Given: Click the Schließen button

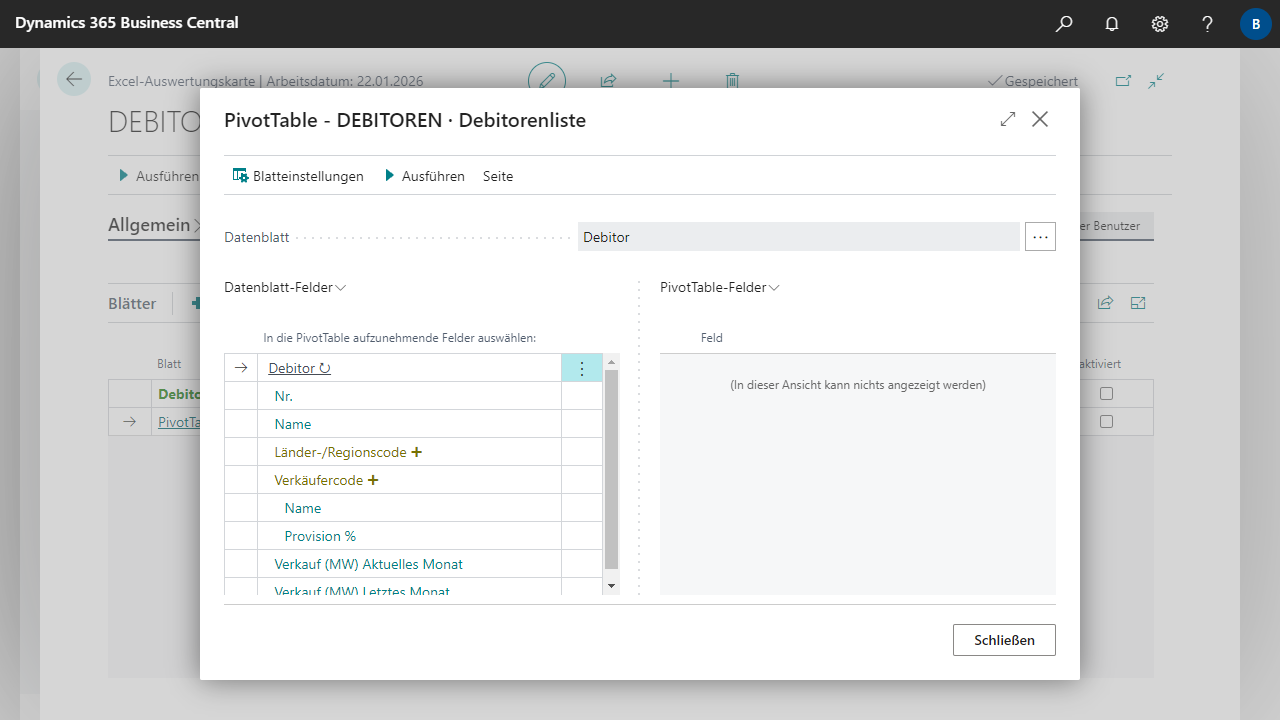Looking at the screenshot, I should pos(1004,640).
